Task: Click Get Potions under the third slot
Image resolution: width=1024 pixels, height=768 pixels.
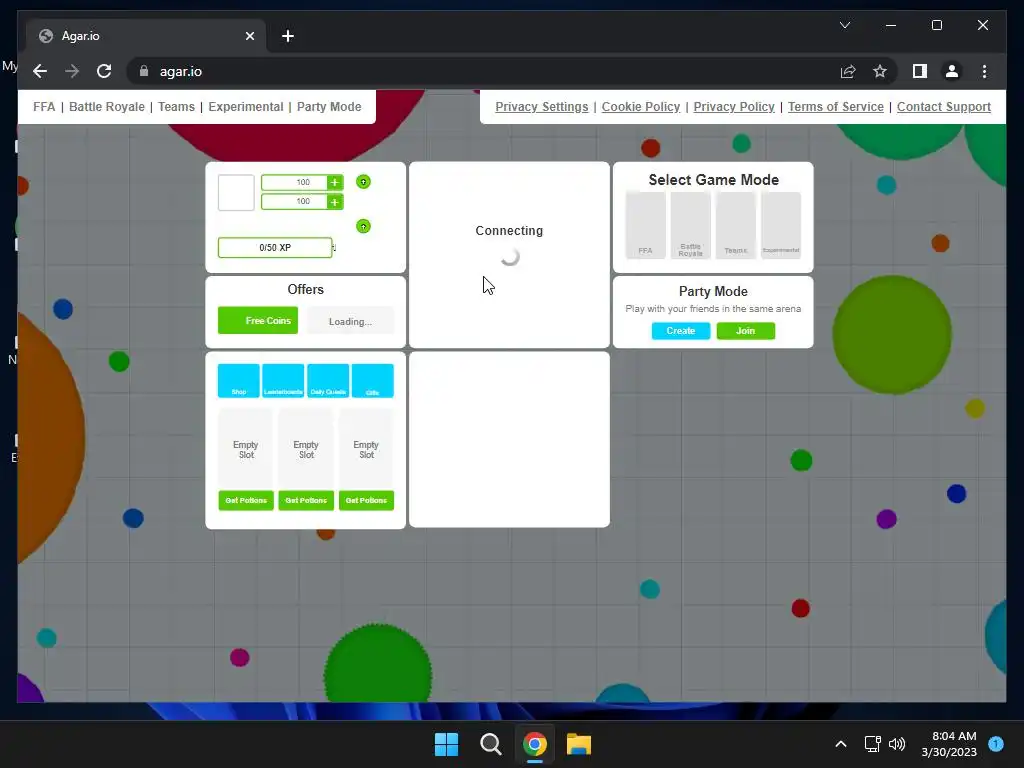Action: 366,500
